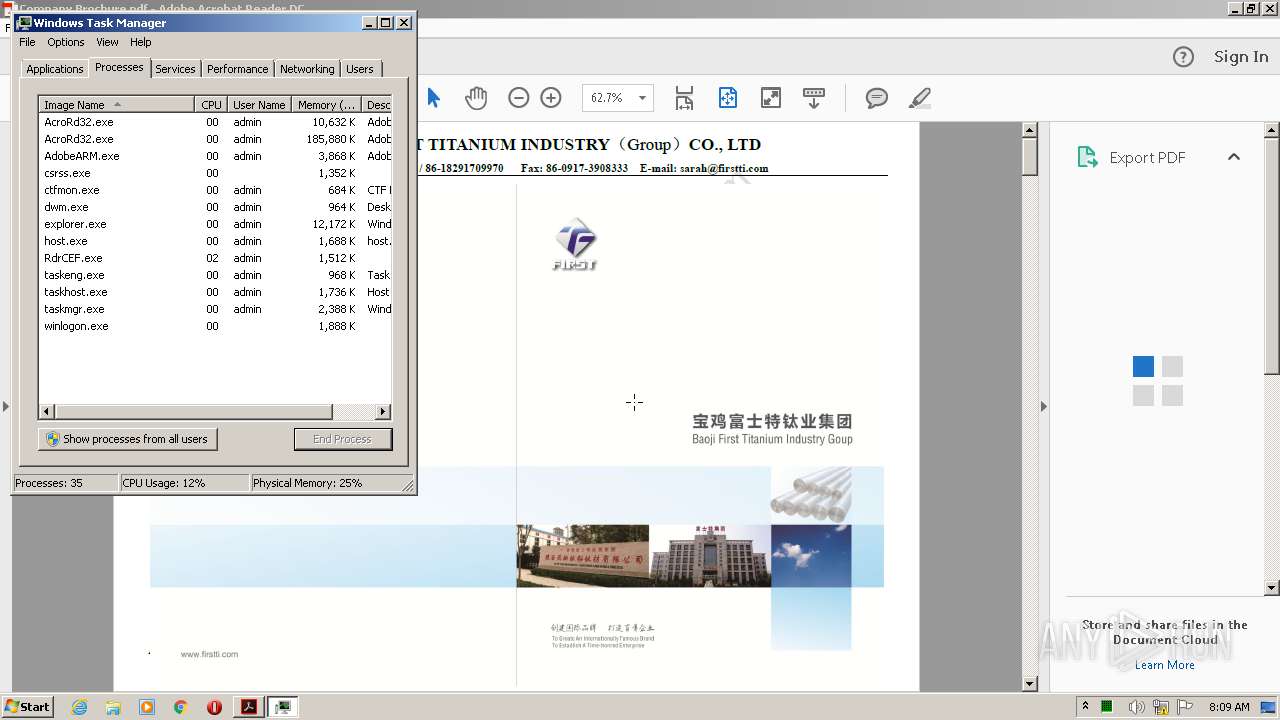Open Learn More about Document Cloud
This screenshot has height=720, width=1280.
[x=1165, y=665]
